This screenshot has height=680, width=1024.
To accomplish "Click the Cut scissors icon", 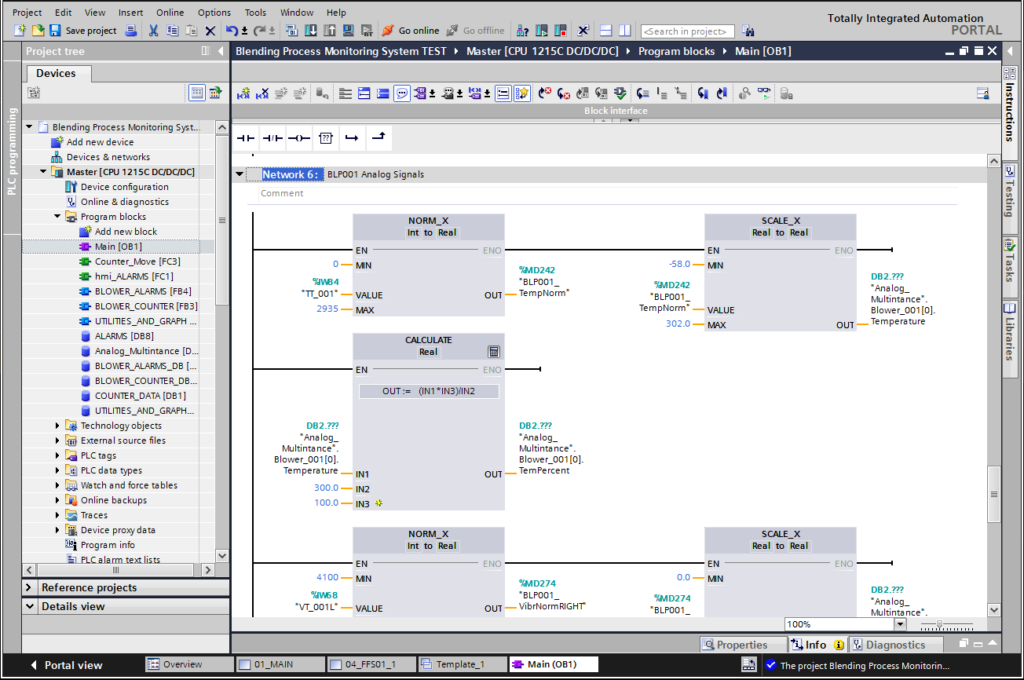I will click(x=153, y=31).
